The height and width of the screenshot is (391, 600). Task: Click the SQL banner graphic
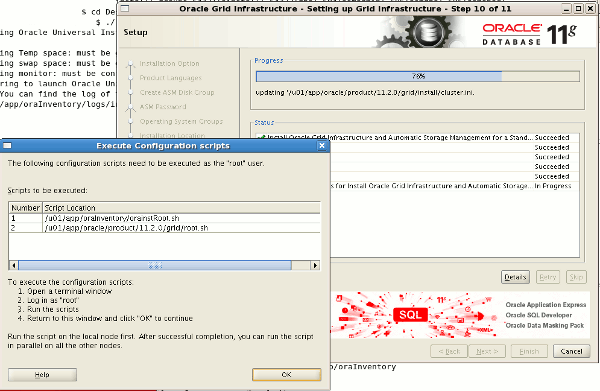pos(410,315)
